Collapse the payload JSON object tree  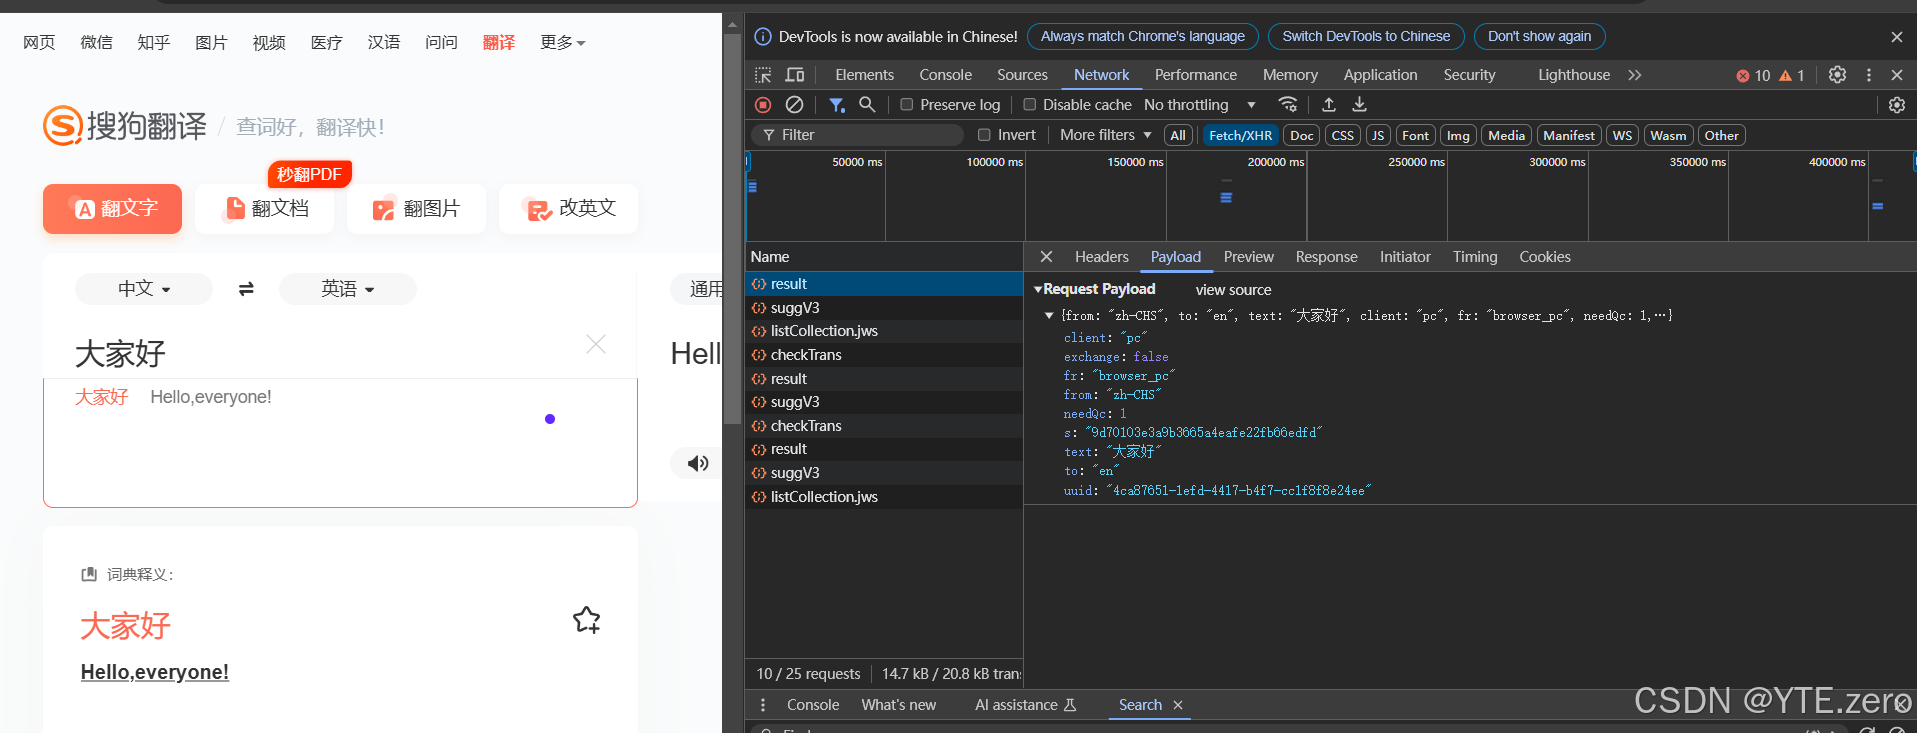coord(1049,315)
